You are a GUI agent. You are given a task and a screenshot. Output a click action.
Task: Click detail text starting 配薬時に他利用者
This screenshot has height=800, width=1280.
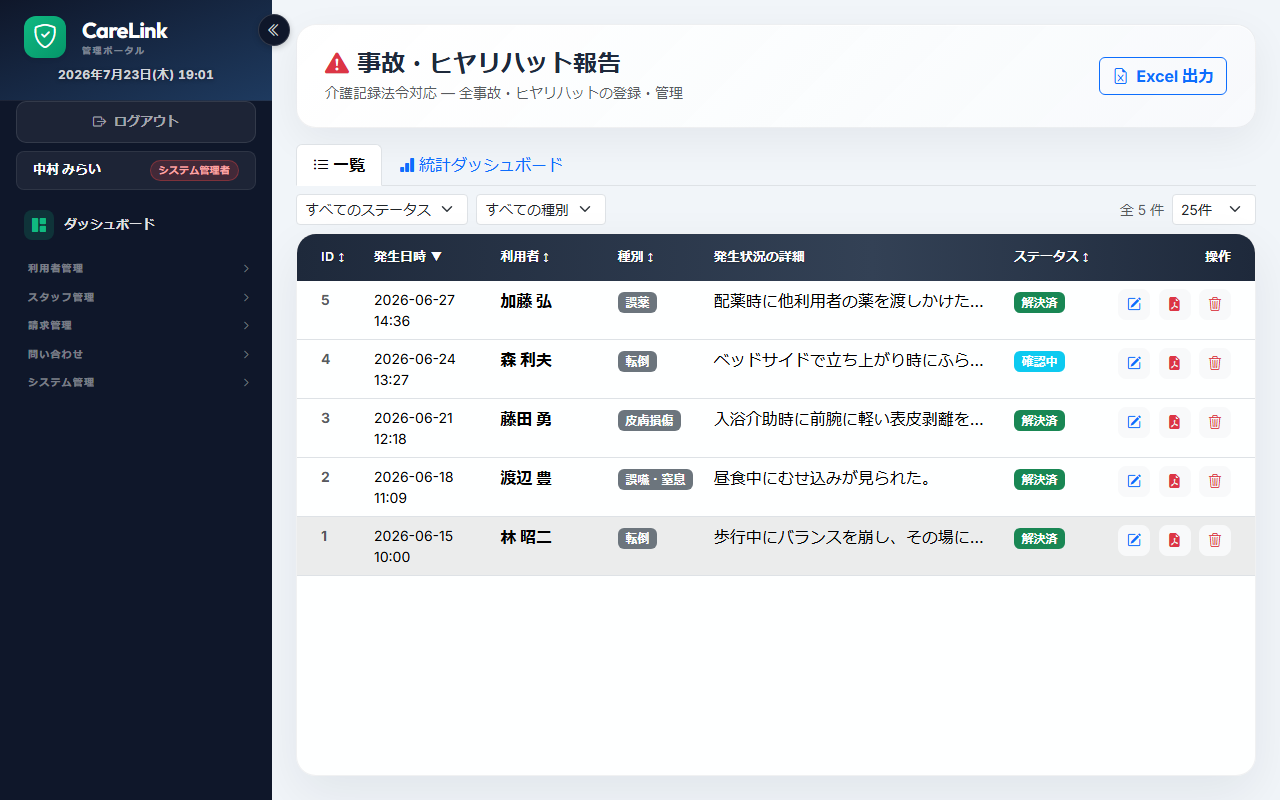pyautogui.click(x=849, y=302)
